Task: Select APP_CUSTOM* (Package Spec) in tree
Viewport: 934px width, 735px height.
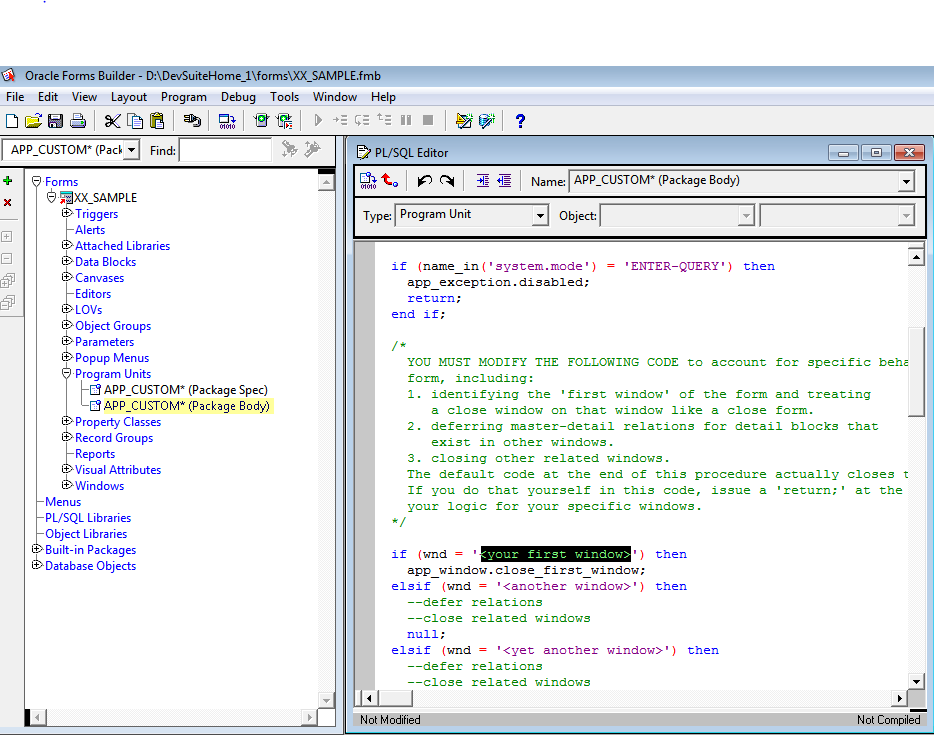Action: pos(185,390)
